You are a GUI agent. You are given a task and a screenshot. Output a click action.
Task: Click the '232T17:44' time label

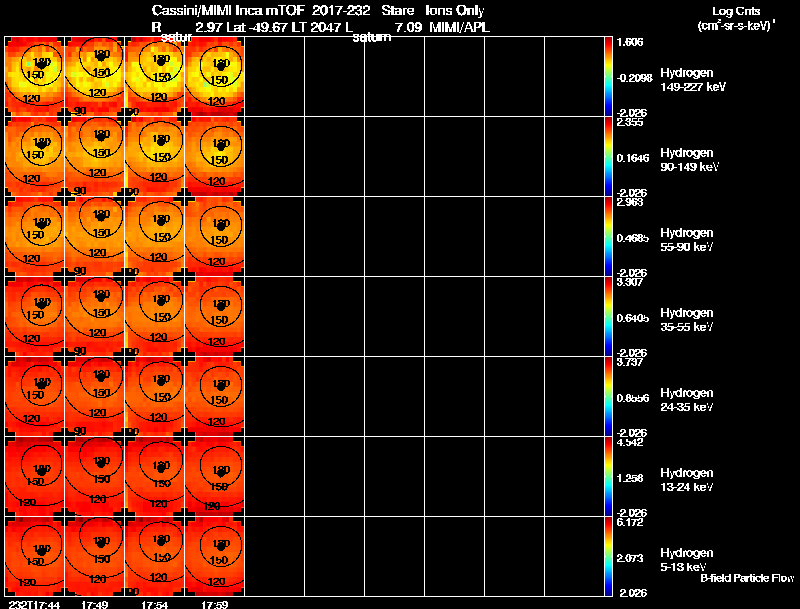(x=34, y=605)
